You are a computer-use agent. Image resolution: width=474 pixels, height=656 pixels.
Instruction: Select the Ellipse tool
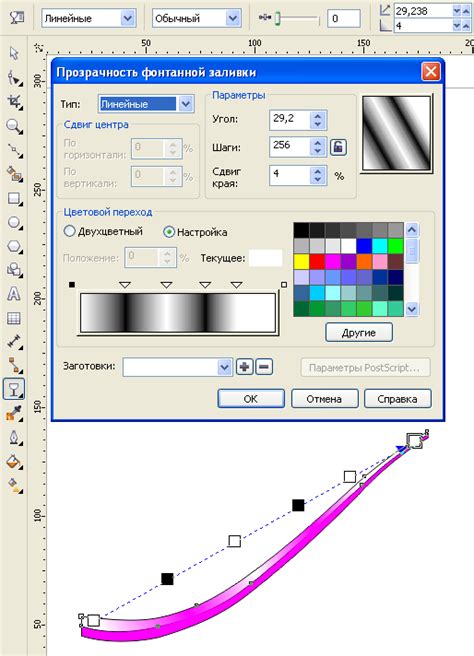tap(14, 223)
